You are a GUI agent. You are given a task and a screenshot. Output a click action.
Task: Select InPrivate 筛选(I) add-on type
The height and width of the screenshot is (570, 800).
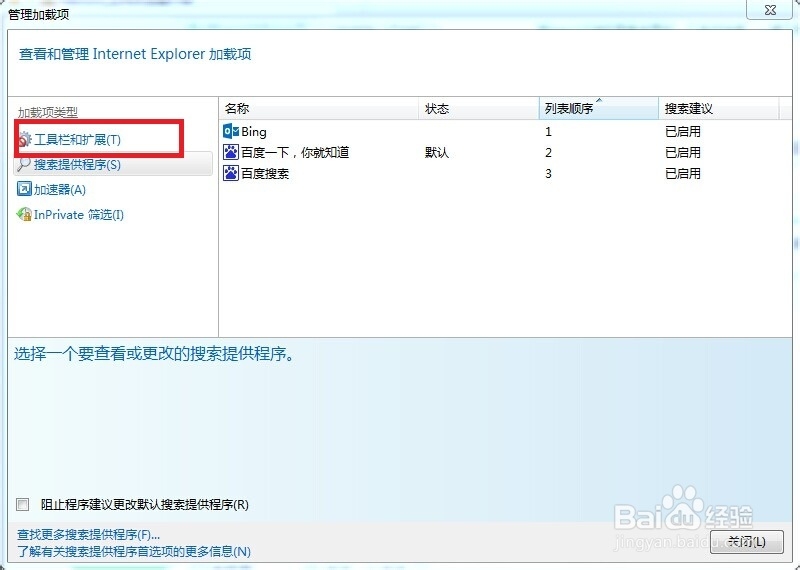(x=79, y=214)
